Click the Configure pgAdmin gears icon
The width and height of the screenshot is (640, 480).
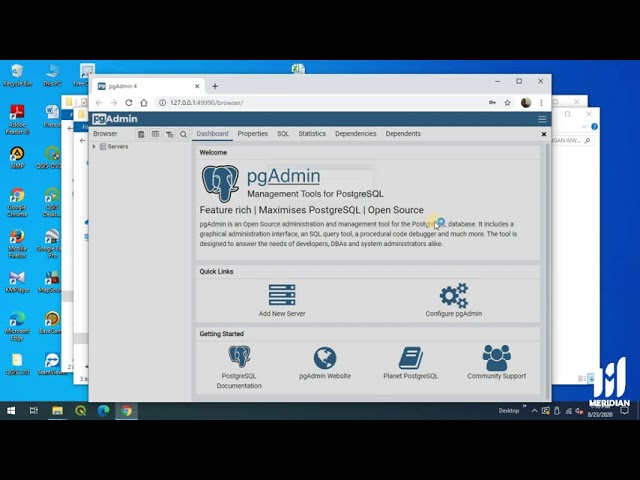(x=454, y=295)
